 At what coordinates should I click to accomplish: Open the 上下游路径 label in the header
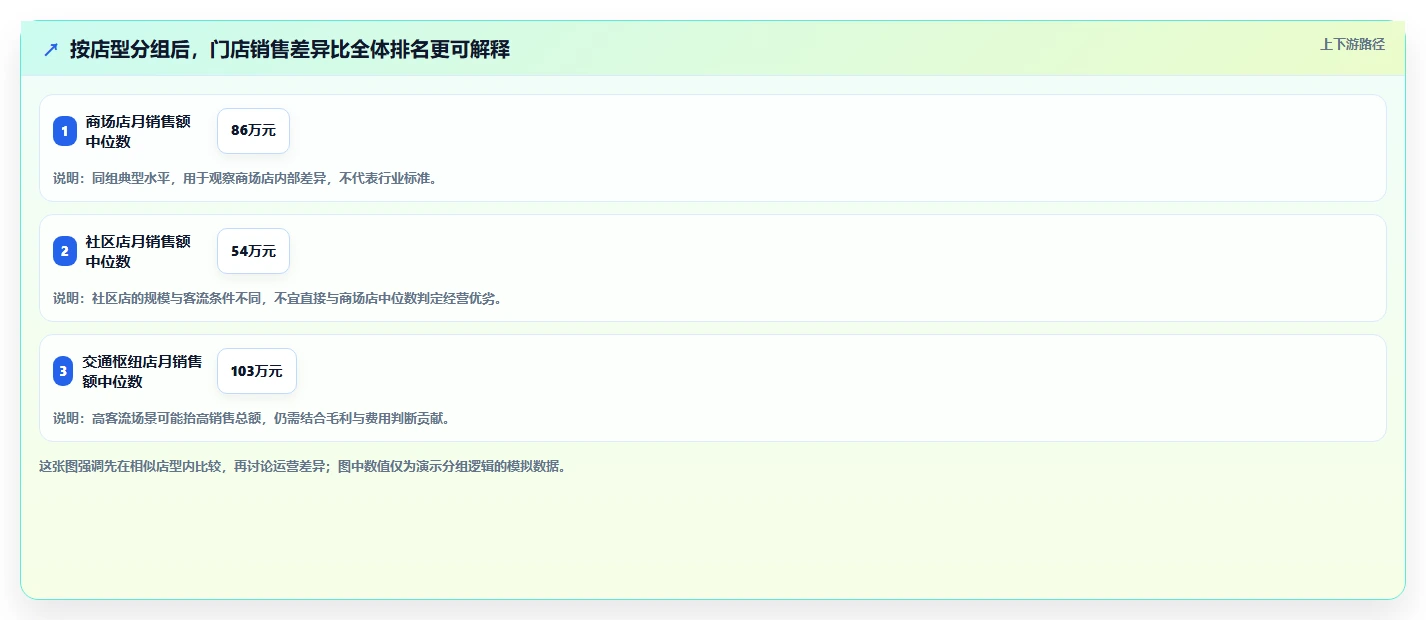(x=1352, y=44)
